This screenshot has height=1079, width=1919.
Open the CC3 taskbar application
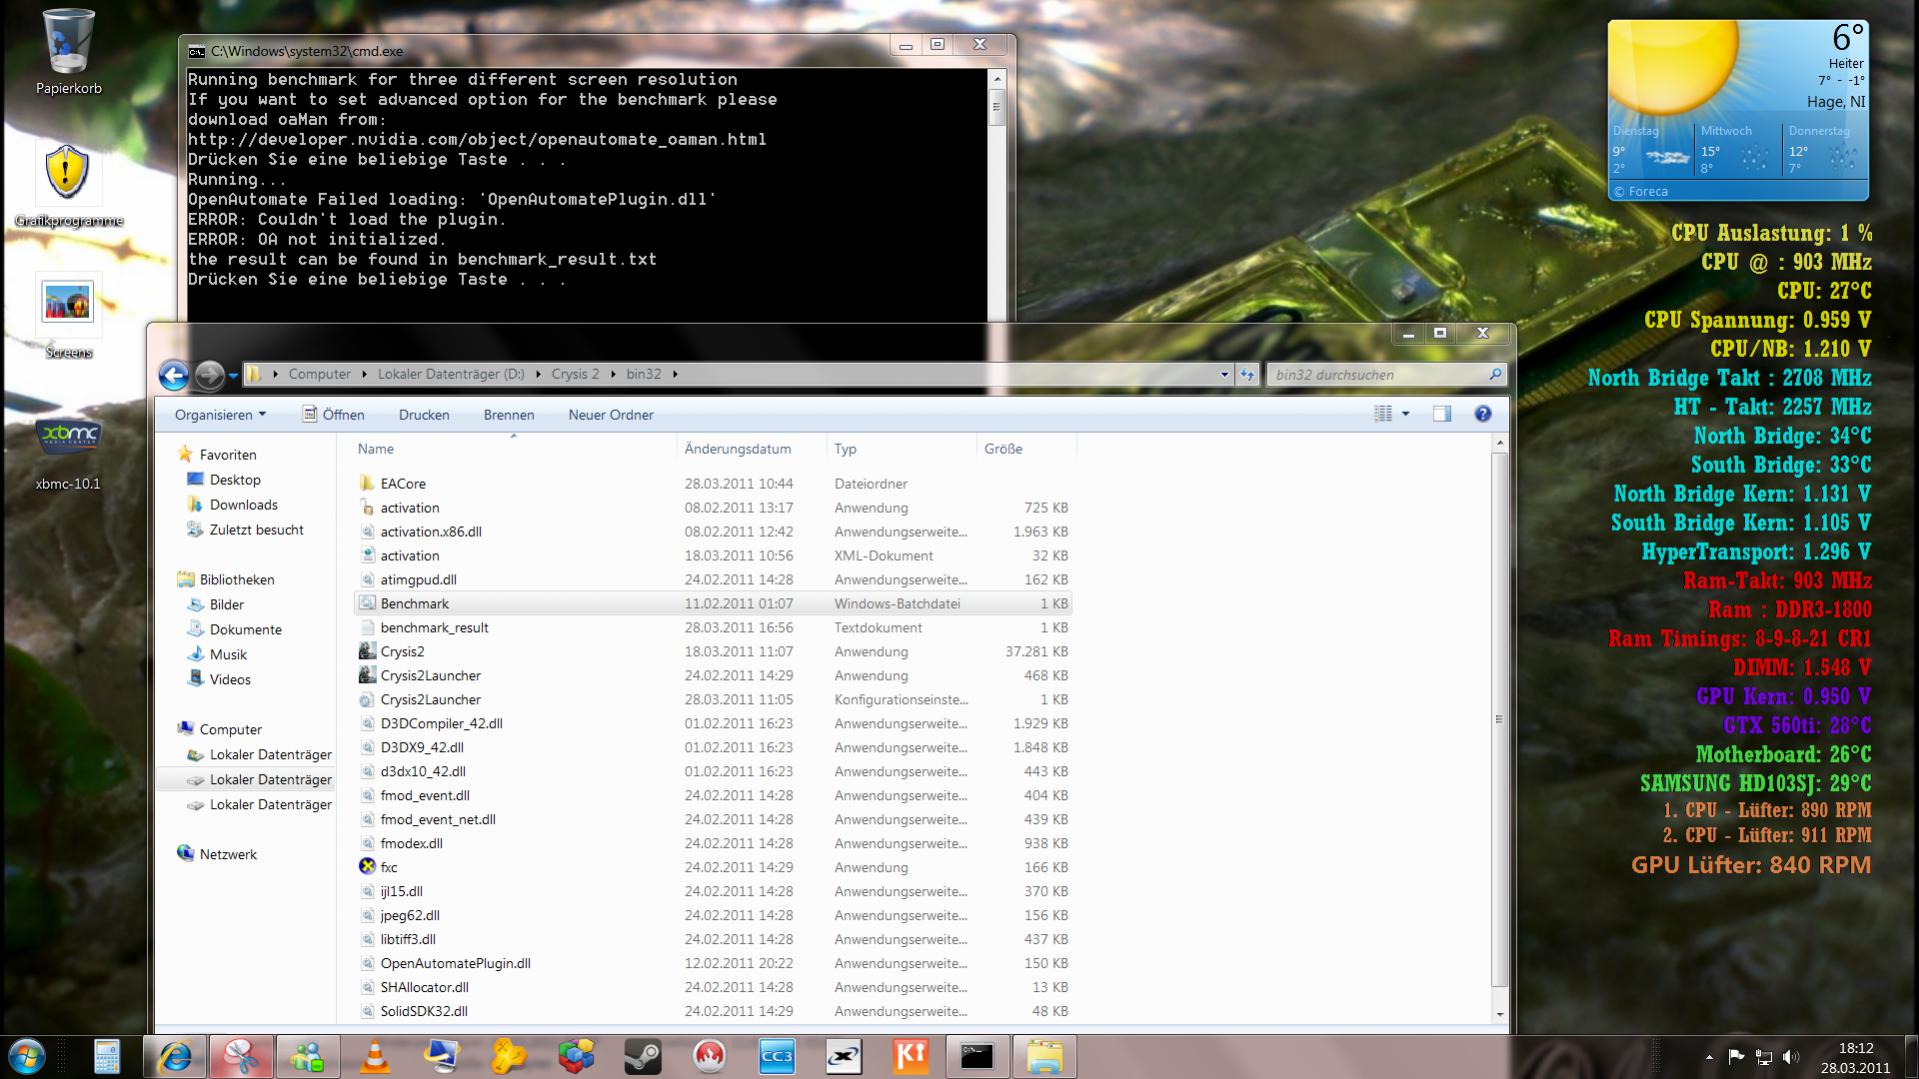pos(777,1057)
